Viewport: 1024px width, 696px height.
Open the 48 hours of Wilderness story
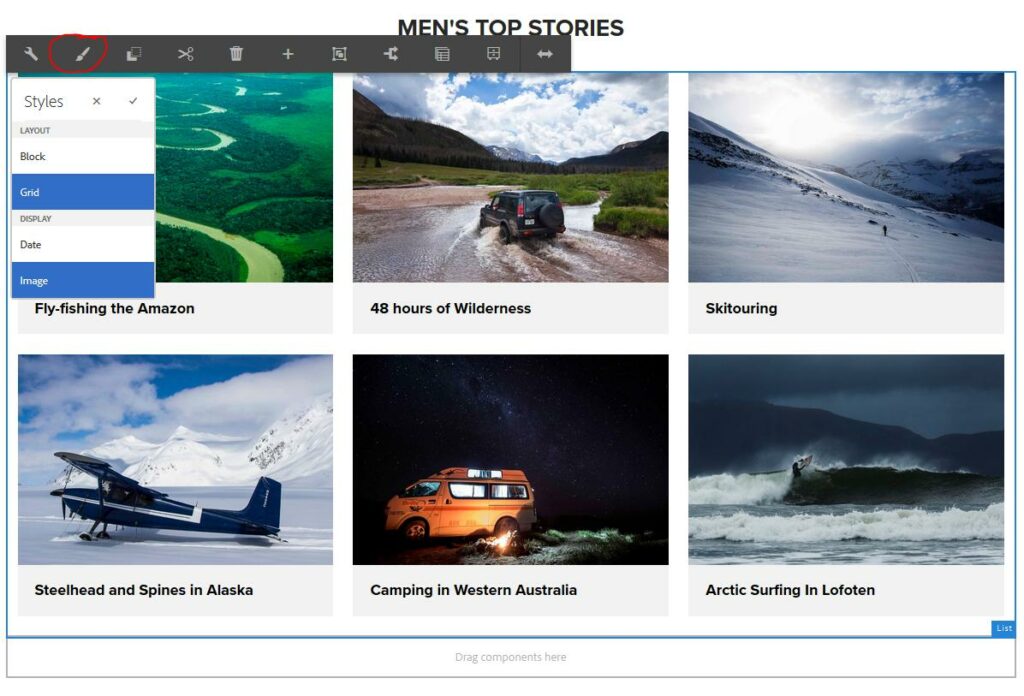pos(451,308)
